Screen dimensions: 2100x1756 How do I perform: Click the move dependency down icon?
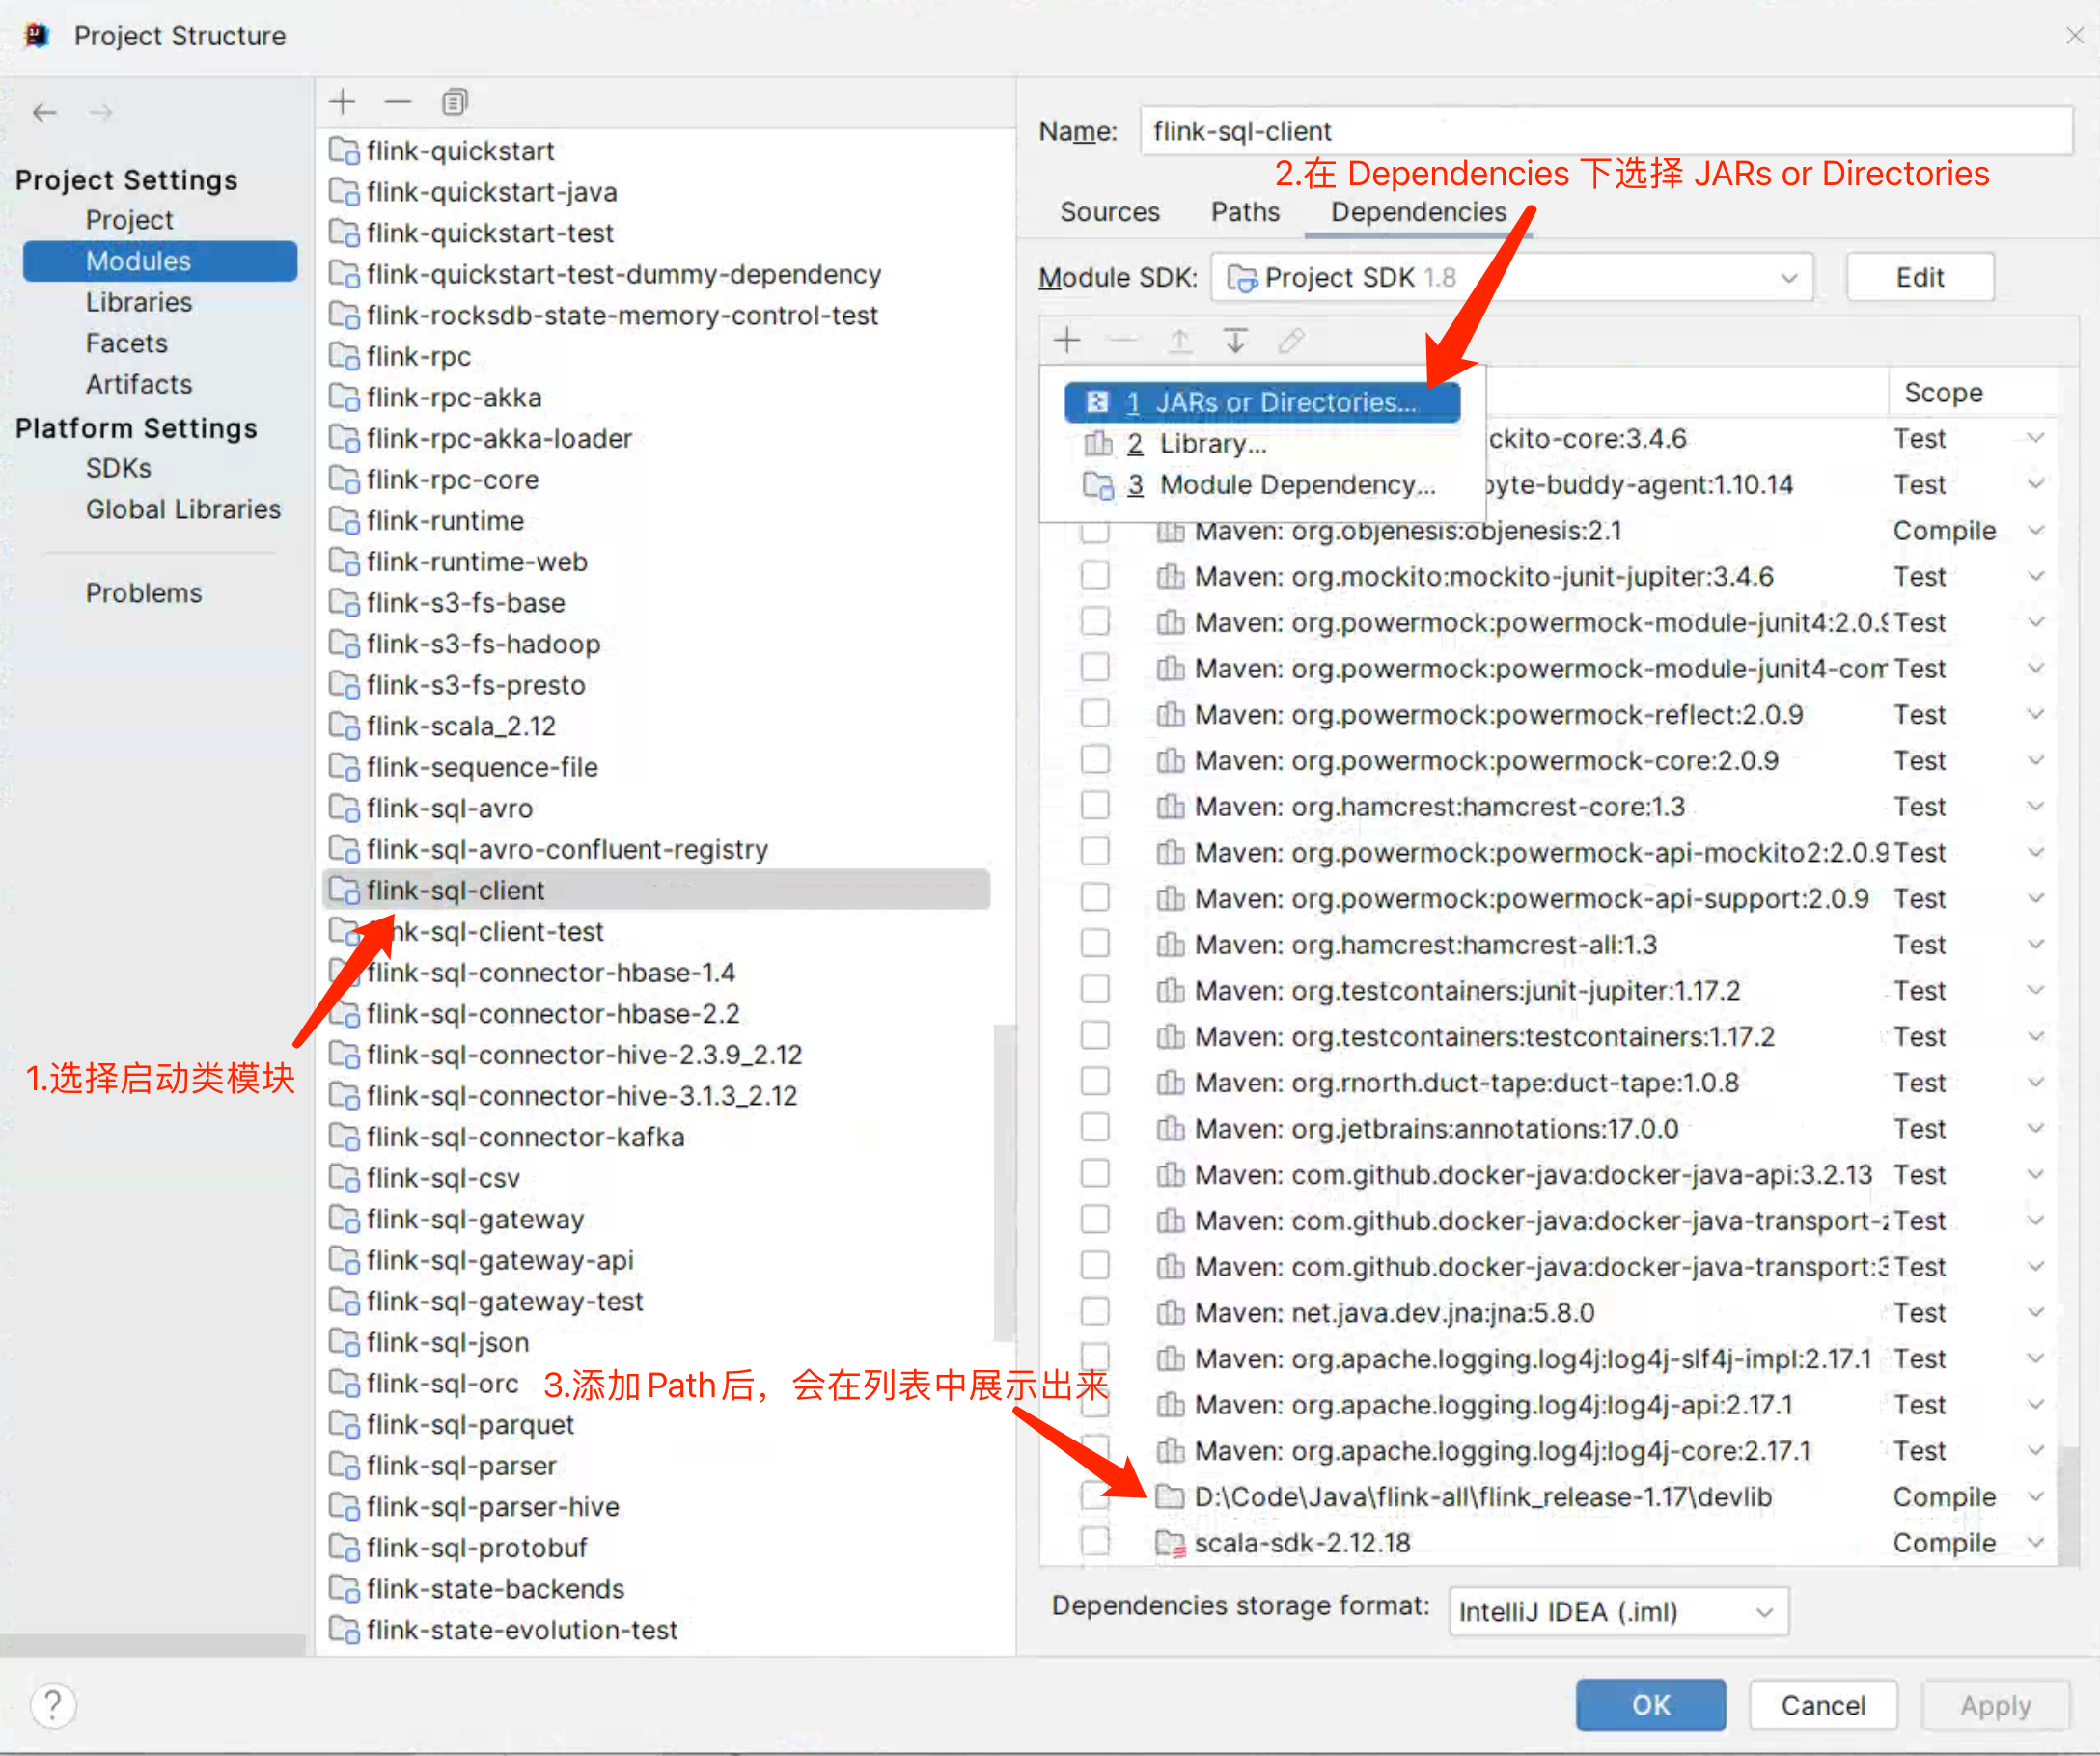click(1235, 341)
